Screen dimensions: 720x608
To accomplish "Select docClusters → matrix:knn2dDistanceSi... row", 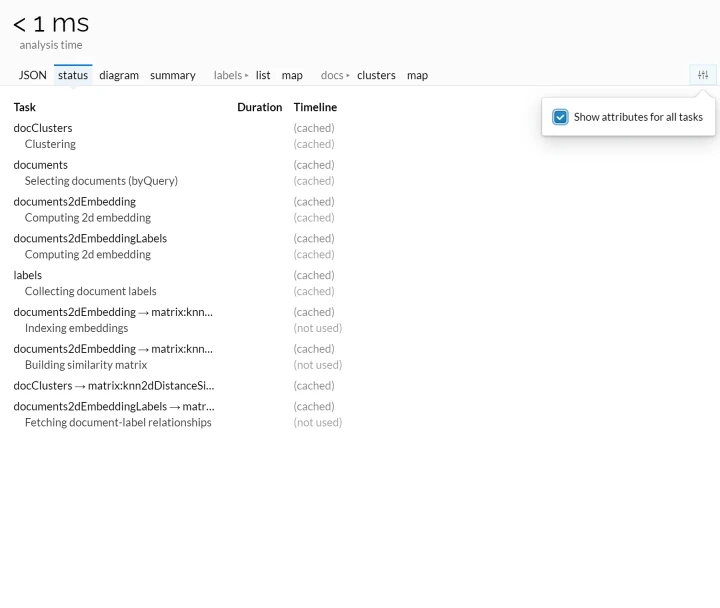I will pos(114,385).
